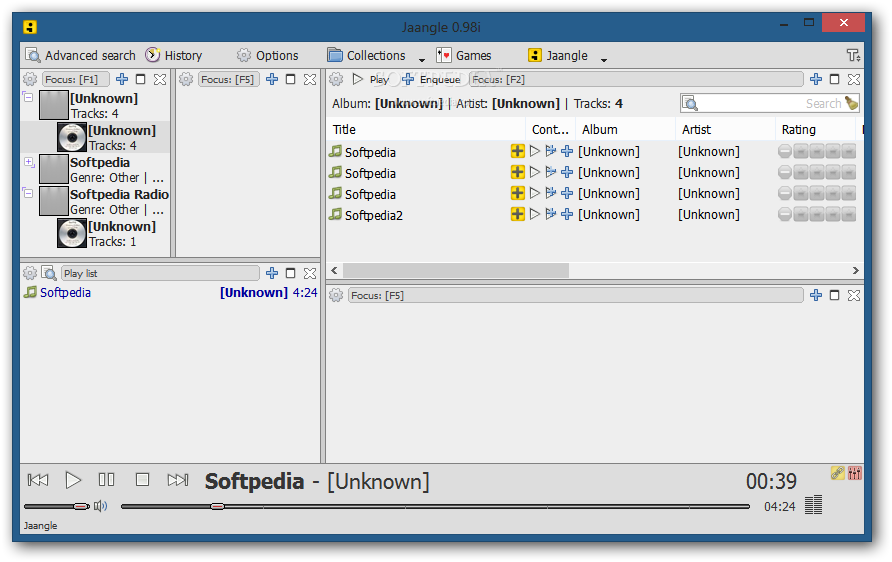Open the Games menu

coord(464,55)
